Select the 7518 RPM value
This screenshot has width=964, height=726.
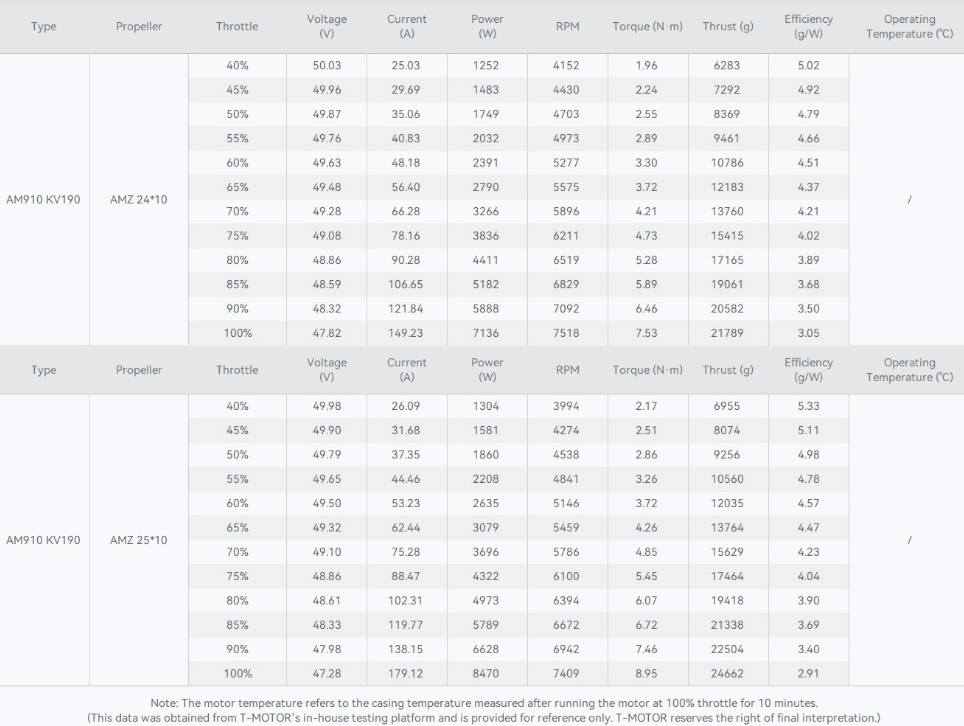pos(566,333)
